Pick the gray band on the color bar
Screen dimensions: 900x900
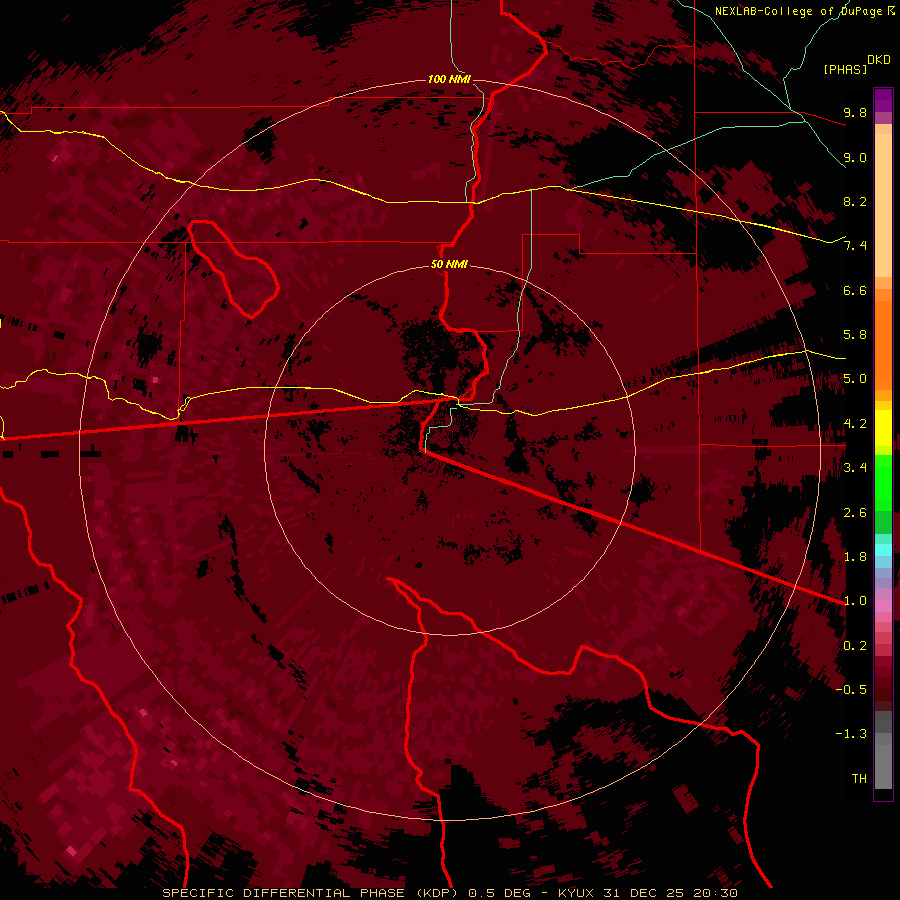pos(883,749)
